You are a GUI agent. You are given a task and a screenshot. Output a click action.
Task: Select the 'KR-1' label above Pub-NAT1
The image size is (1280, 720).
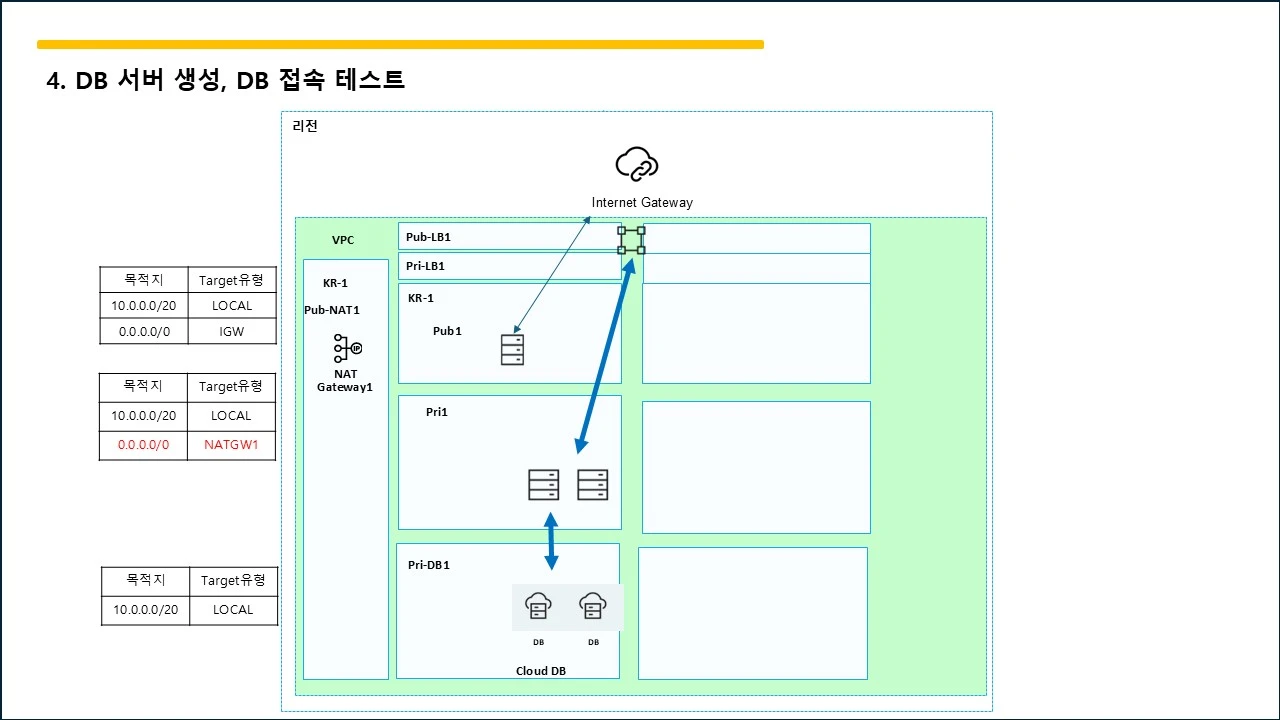[x=335, y=283]
